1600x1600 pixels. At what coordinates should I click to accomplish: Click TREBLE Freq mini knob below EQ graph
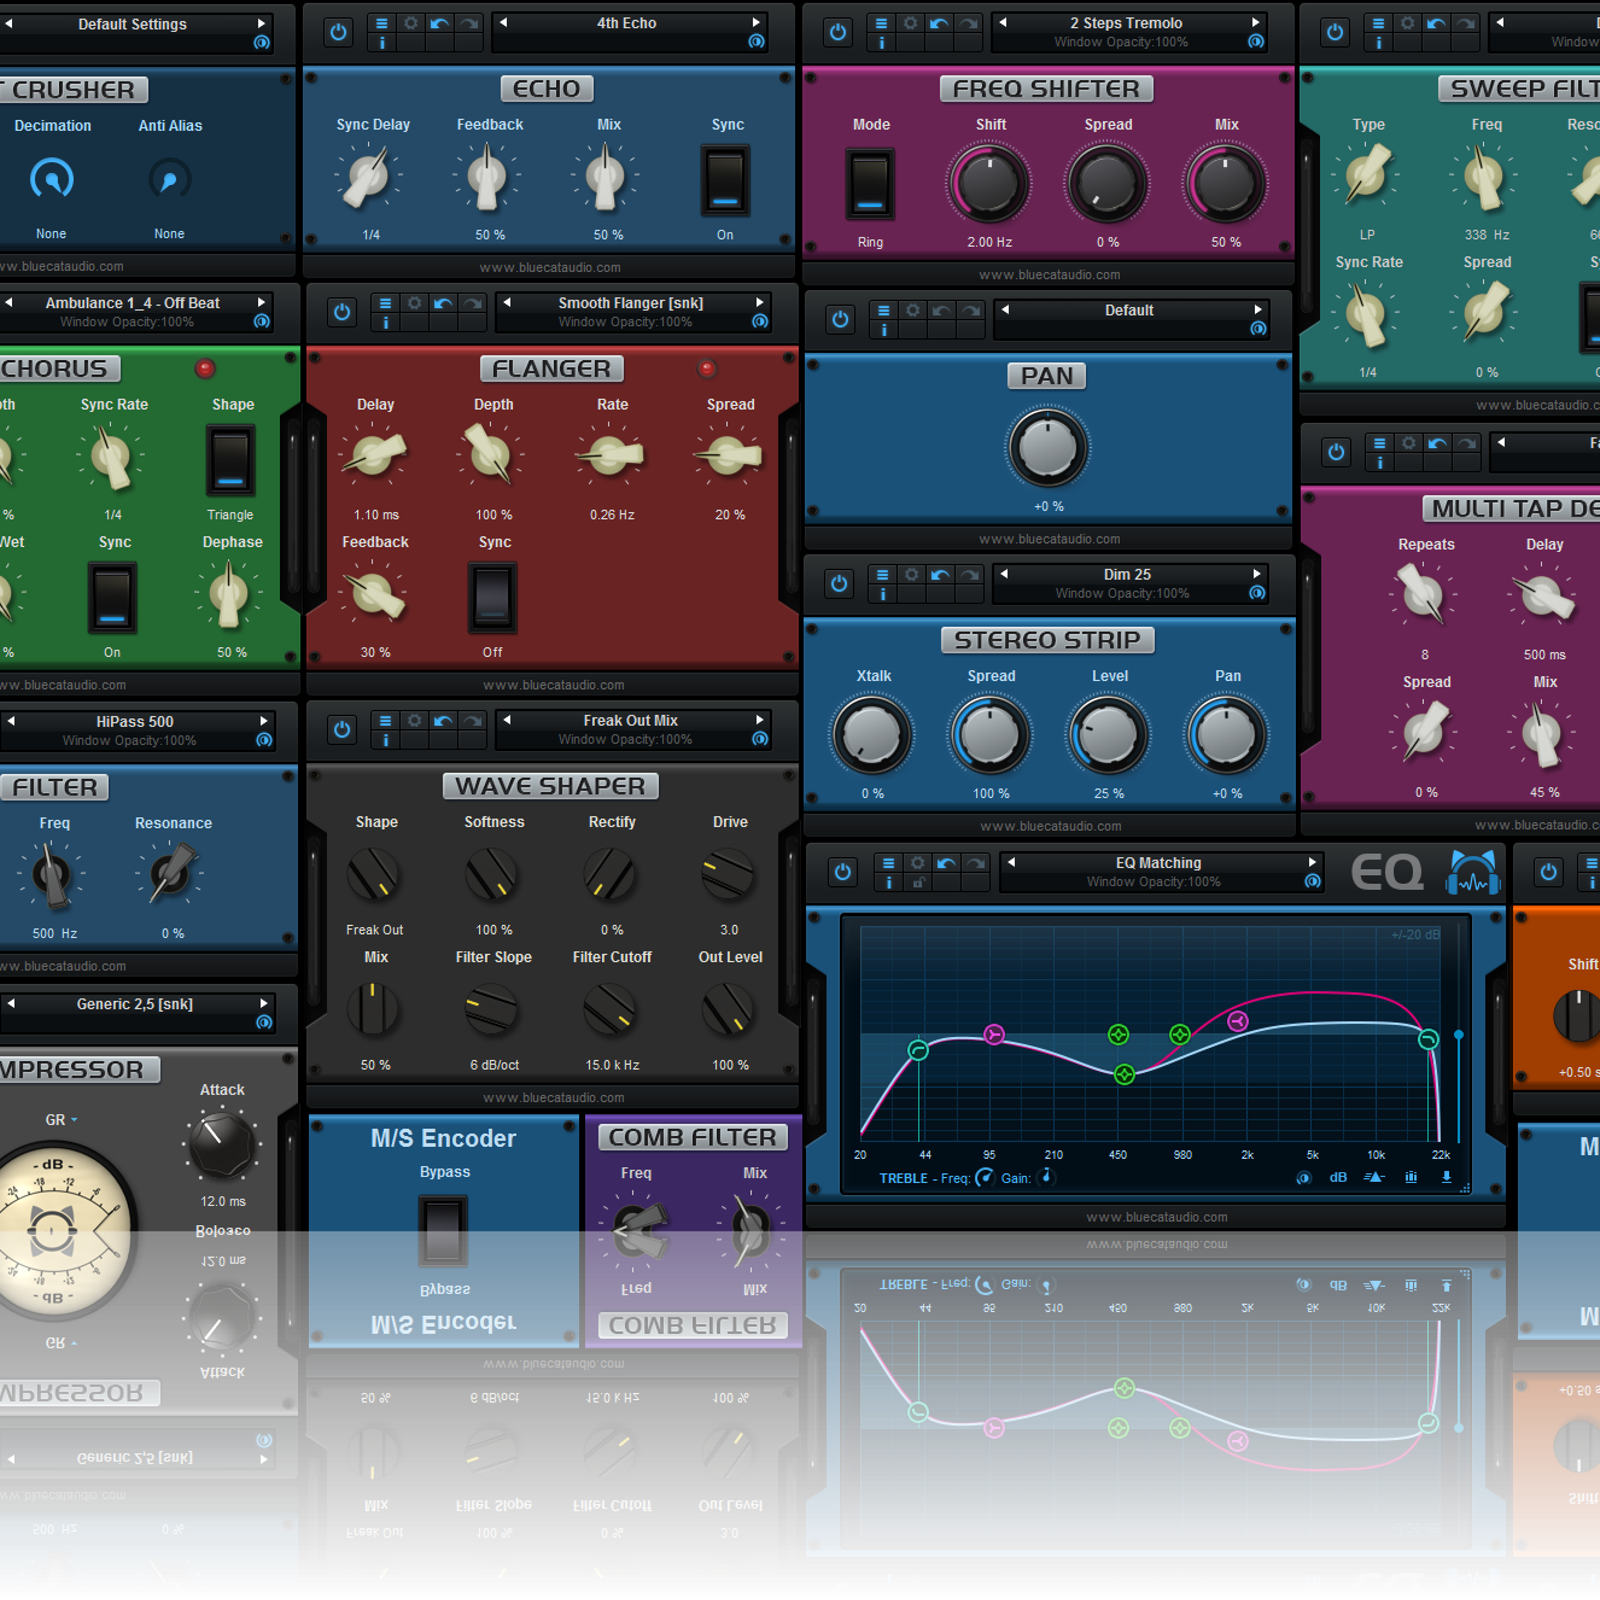[985, 1177]
